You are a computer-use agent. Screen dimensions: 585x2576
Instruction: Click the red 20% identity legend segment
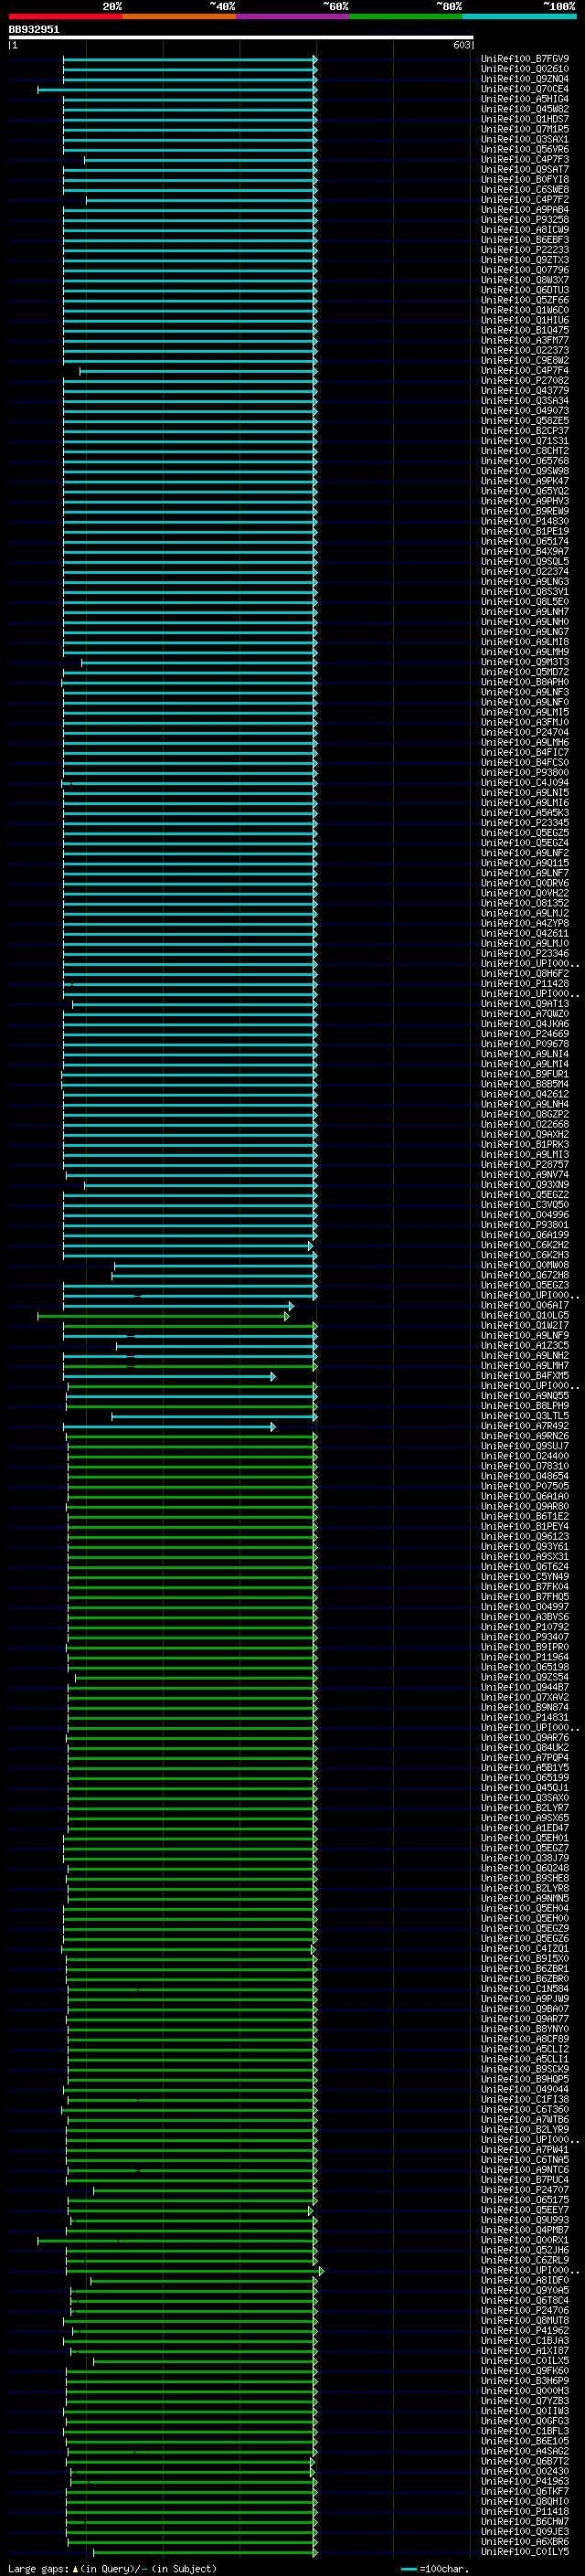pos(65,17)
